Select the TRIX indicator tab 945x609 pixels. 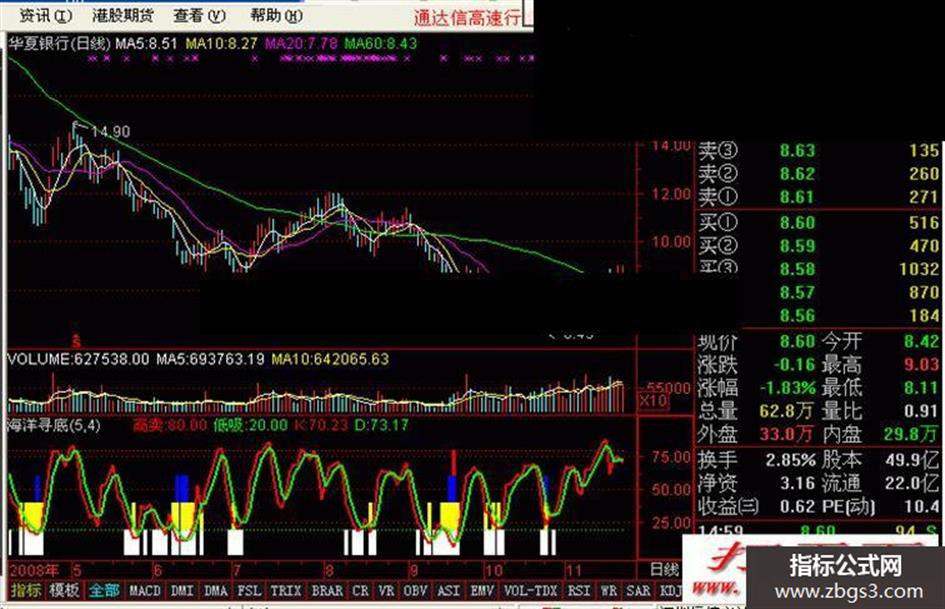[x=286, y=590]
